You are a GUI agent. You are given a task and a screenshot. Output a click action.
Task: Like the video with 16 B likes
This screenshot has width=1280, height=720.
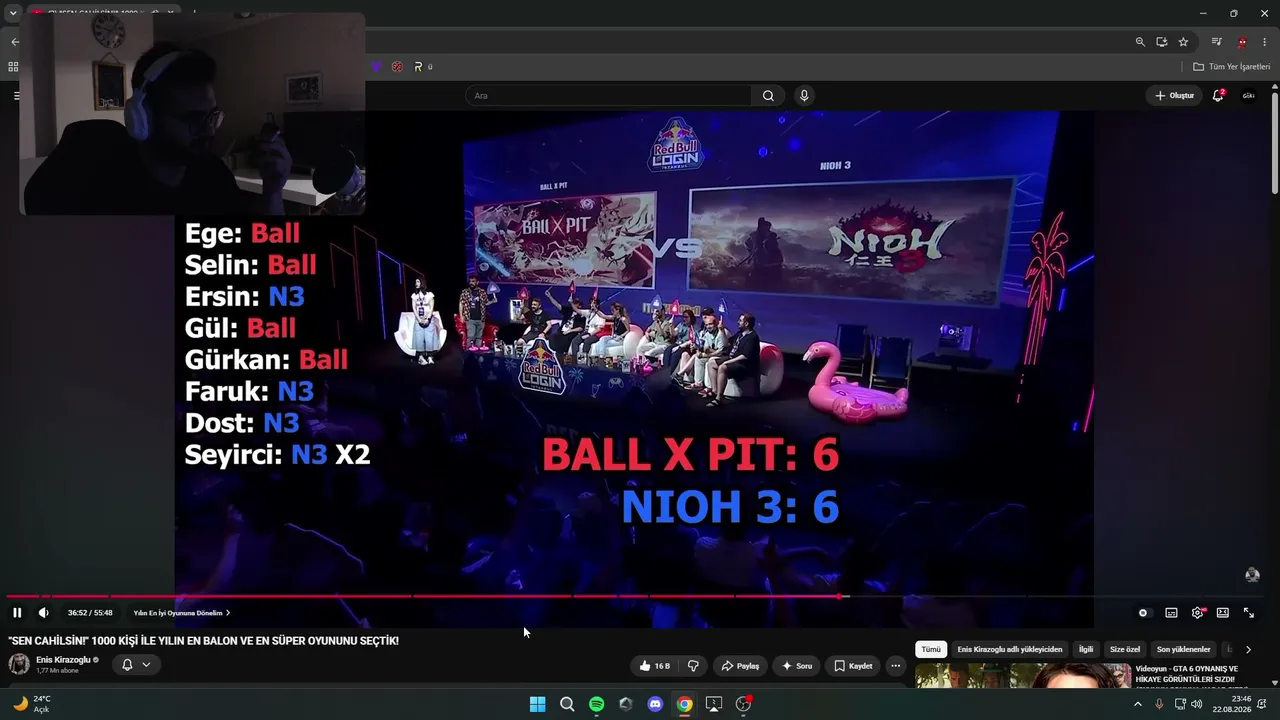tap(654, 666)
